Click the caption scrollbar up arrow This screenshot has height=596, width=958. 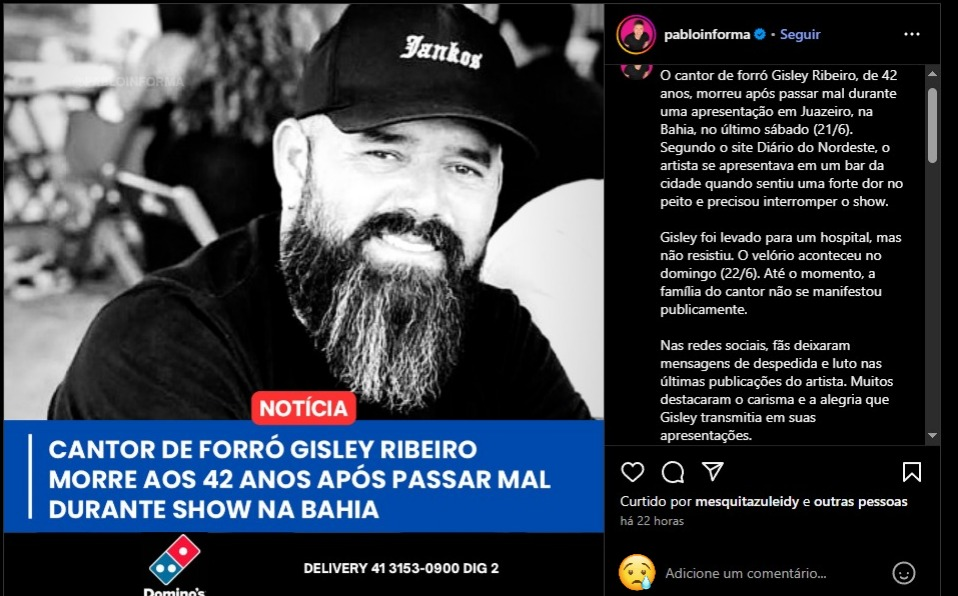932,73
